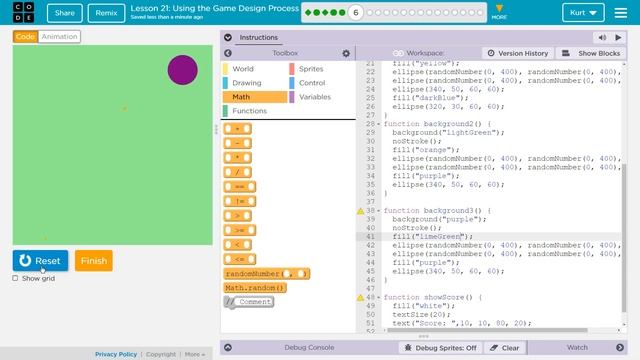The image size is (640, 360).
Task: Pick the subtraction operator block
Action: (238, 143)
